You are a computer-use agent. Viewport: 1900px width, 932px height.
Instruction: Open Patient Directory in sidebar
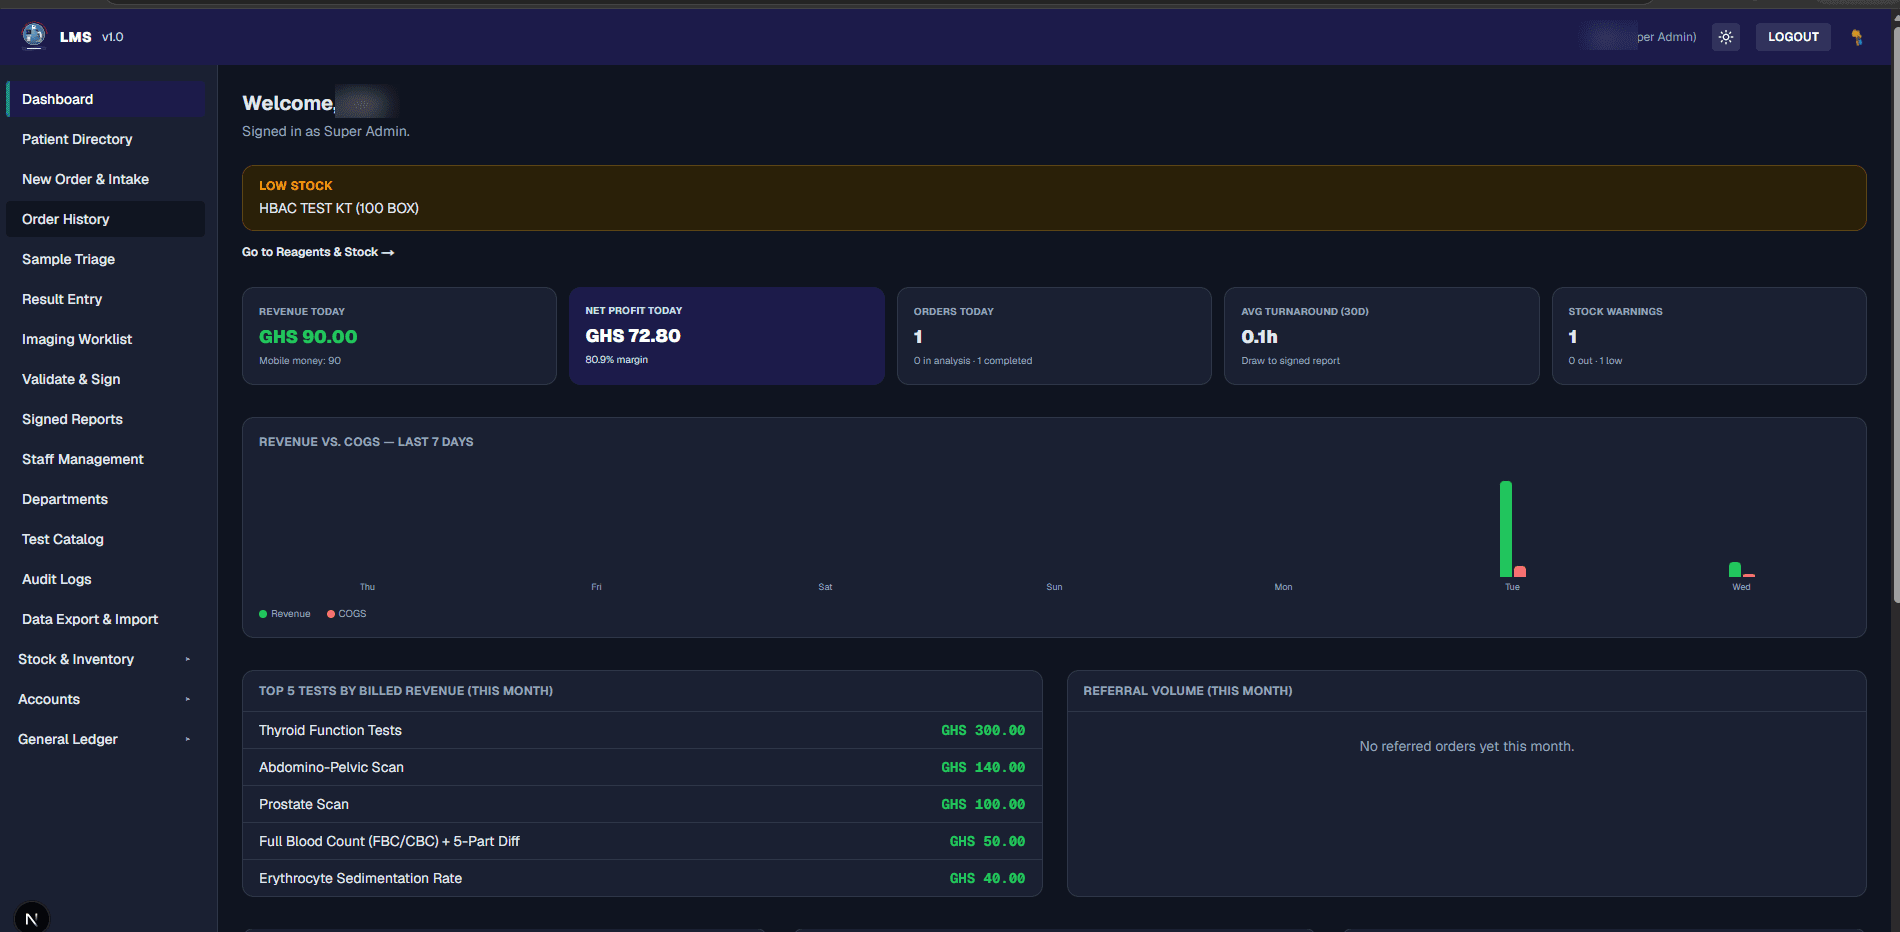106,139
